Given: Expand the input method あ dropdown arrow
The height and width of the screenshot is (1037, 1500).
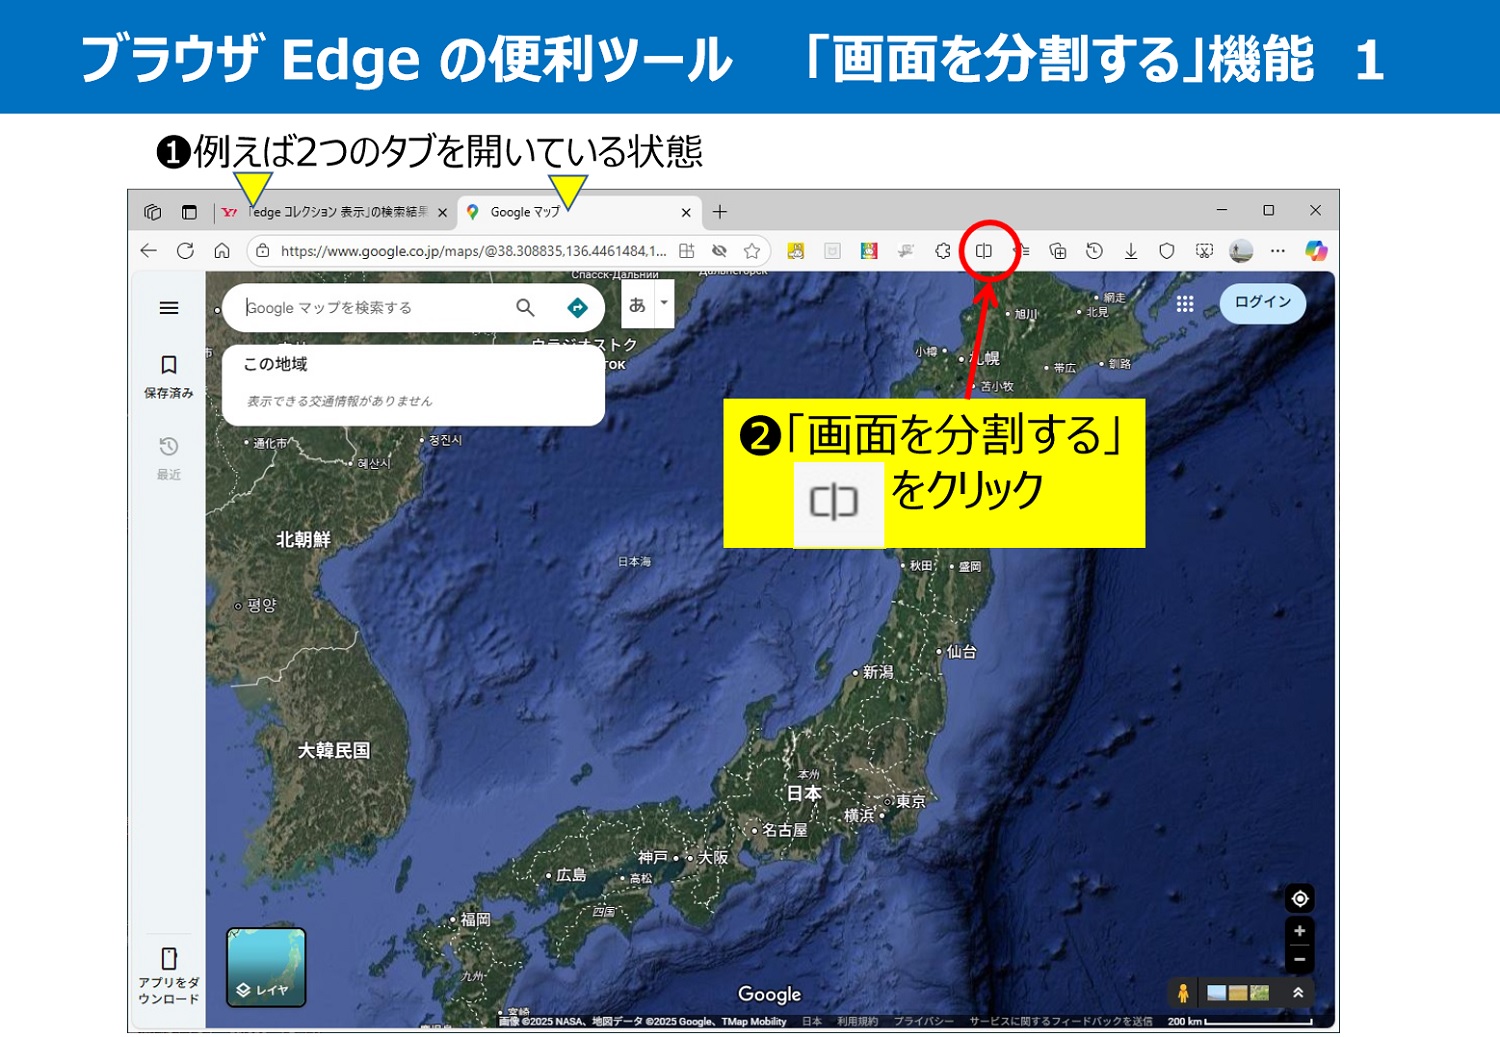Looking at the screenshot, I should click(664, 303).
